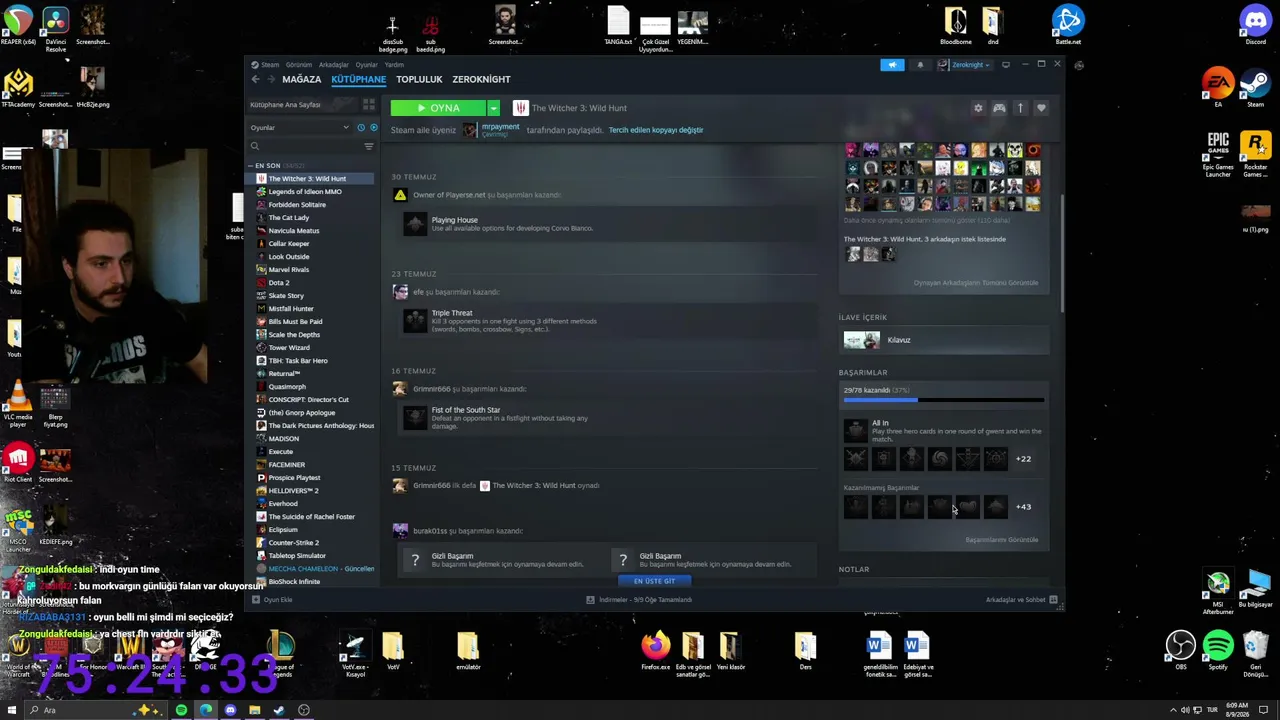Screen dimensions: 1280x720
Task: Open Riot Client desktop shortcut
Action: click(x=18, y=463)
